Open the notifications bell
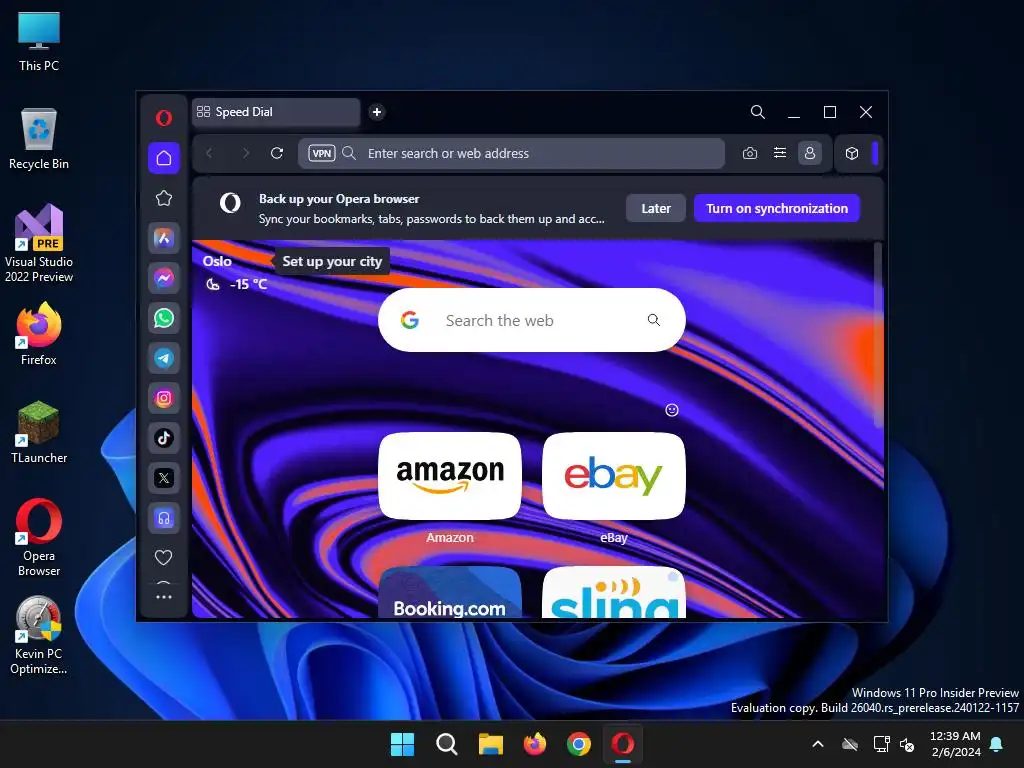Screen dimensions: 1024x768 (997, 744)
